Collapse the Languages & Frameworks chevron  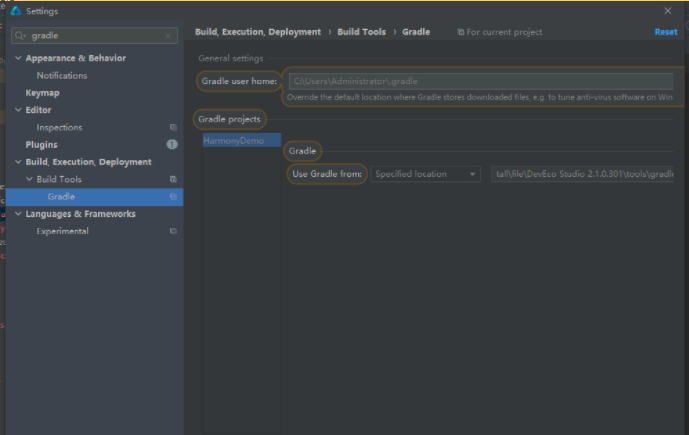(x=18, y=214)
